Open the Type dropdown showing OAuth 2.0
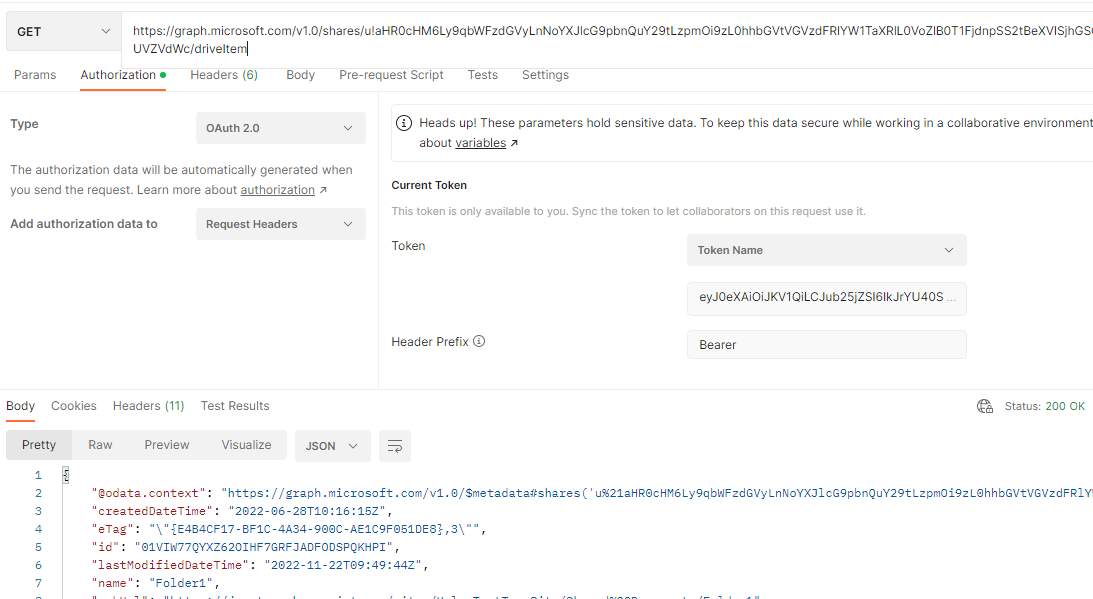Image resolution: width=1093 pixels, height=599 pixels. point(280,128)
